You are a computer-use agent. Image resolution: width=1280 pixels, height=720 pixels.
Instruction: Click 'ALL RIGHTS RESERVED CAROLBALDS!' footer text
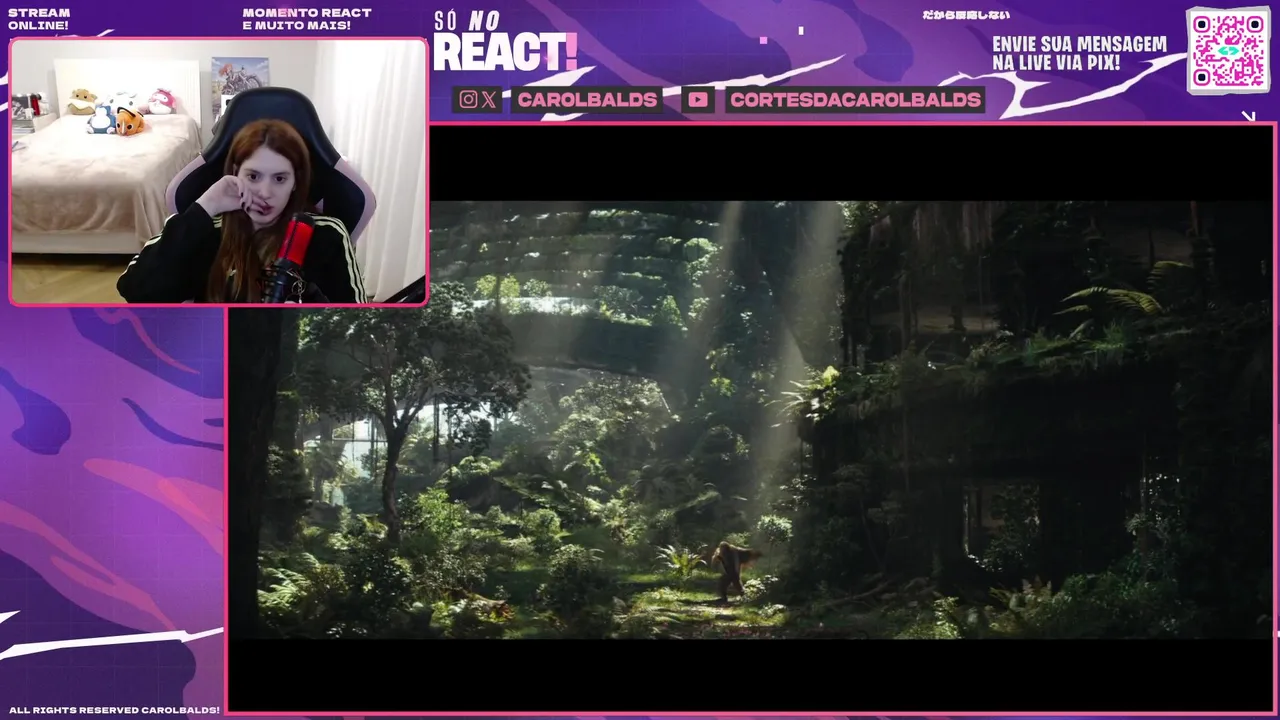[x=114, y=710]
